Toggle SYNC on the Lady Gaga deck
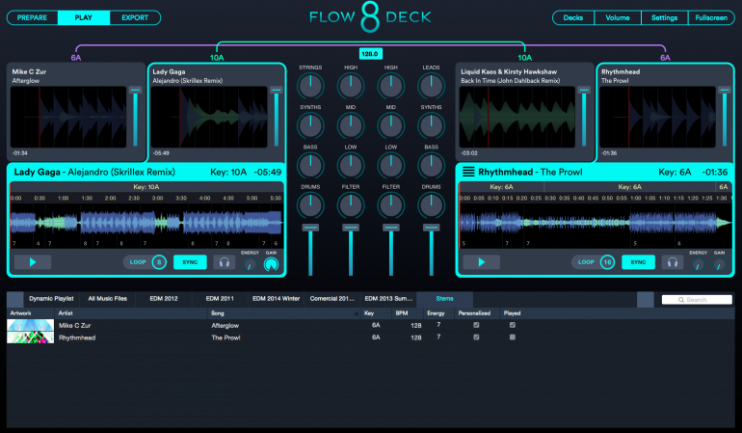 click(x=189, y=262)
